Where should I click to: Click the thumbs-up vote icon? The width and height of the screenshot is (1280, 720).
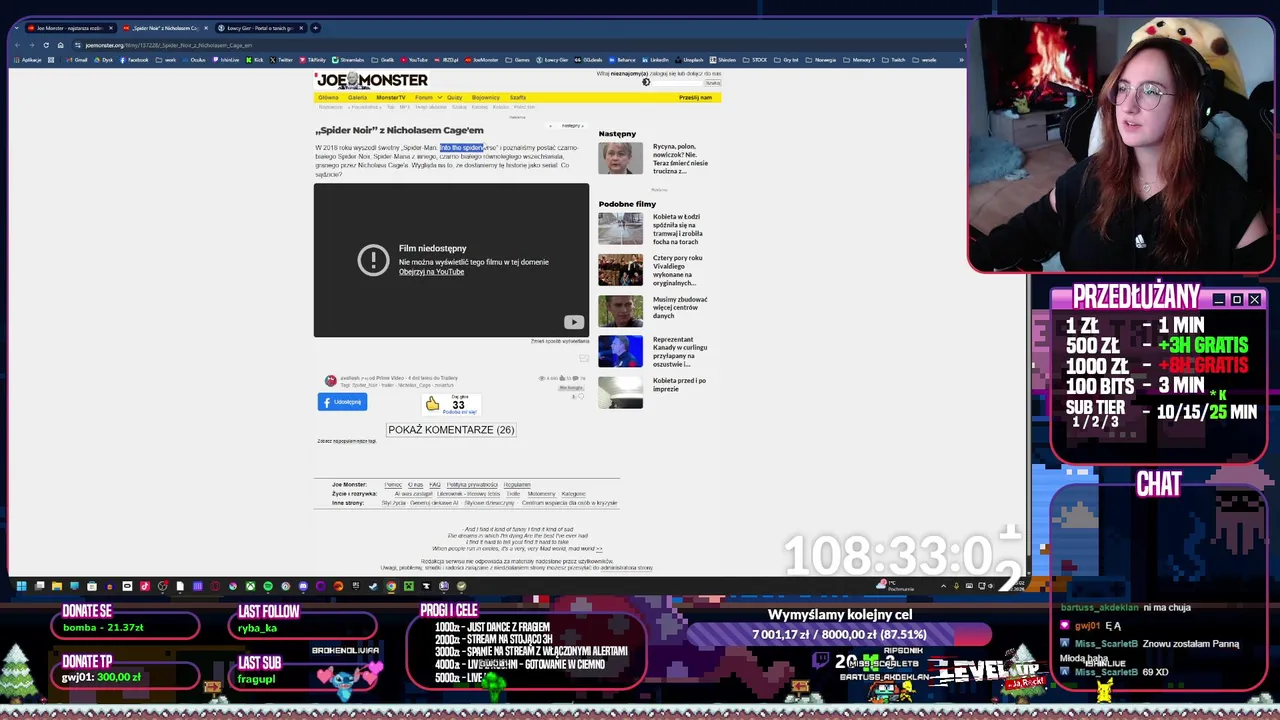[x=432, y=404]
